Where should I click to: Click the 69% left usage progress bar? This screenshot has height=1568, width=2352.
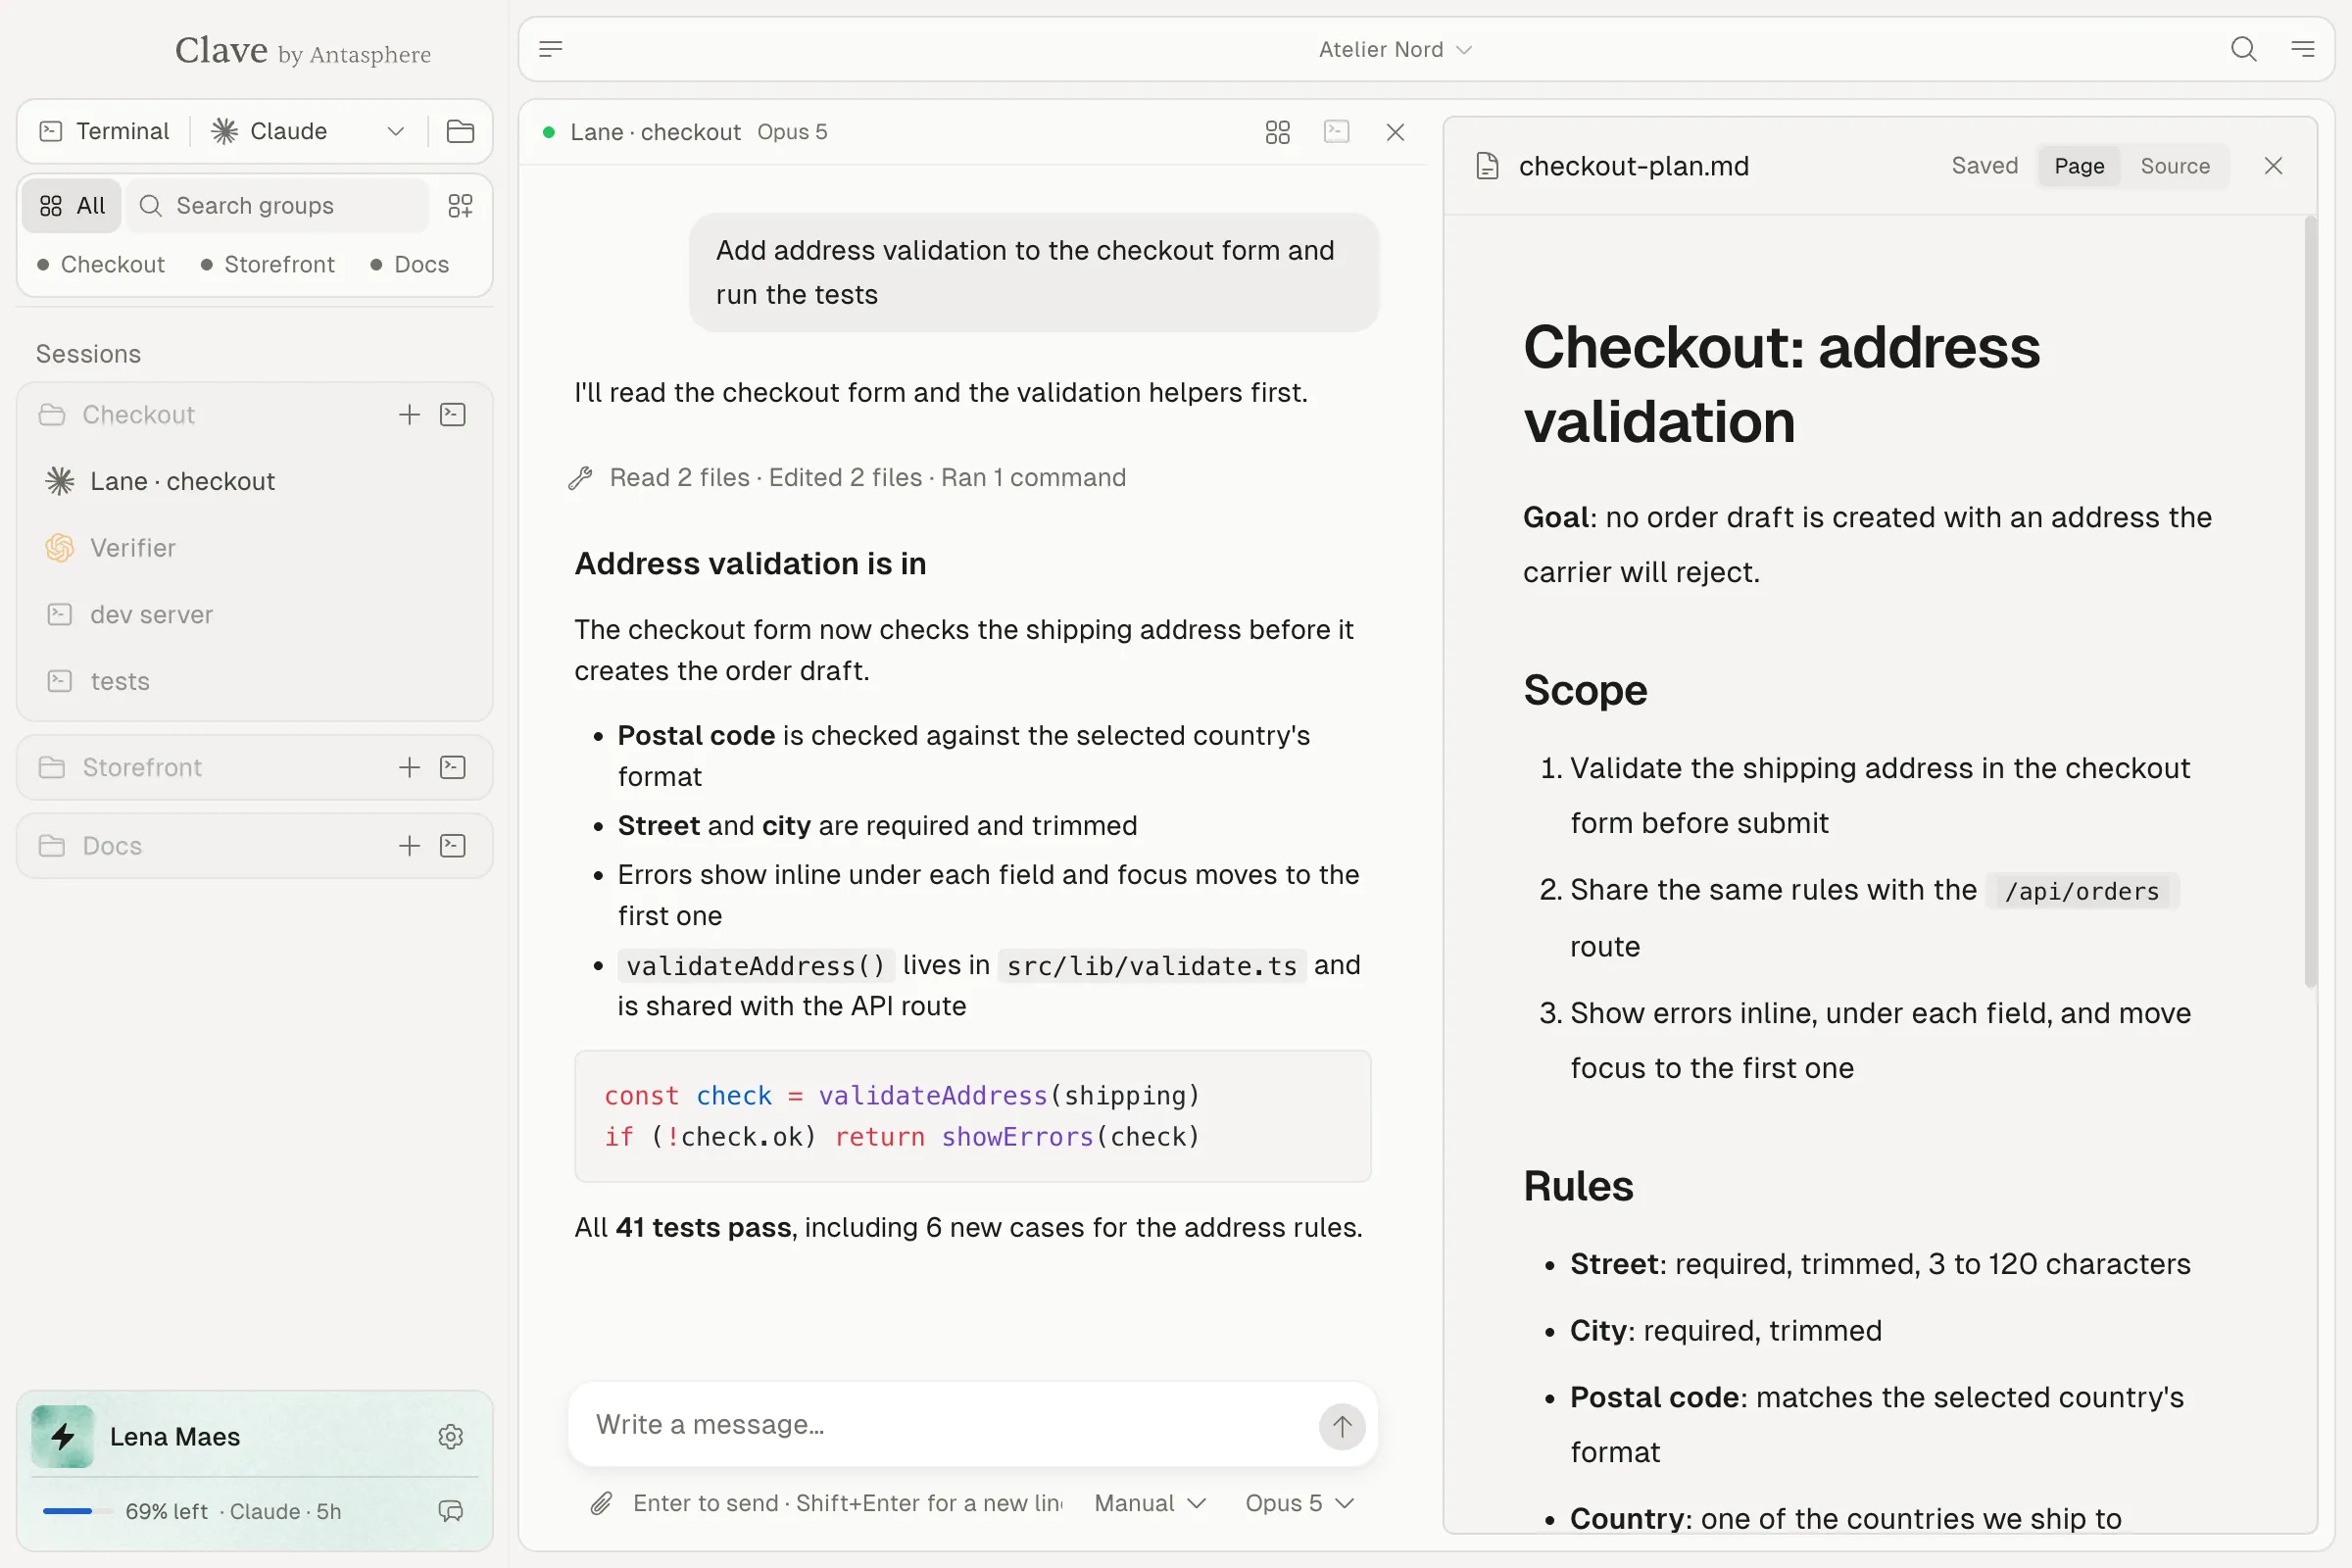click(77, 1511)
